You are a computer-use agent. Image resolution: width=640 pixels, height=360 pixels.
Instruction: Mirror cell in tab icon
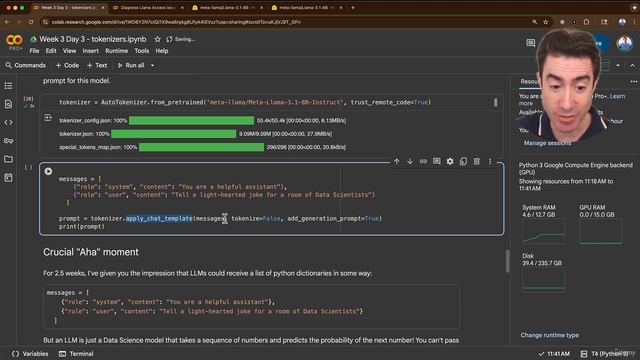(x=463, y=162)
